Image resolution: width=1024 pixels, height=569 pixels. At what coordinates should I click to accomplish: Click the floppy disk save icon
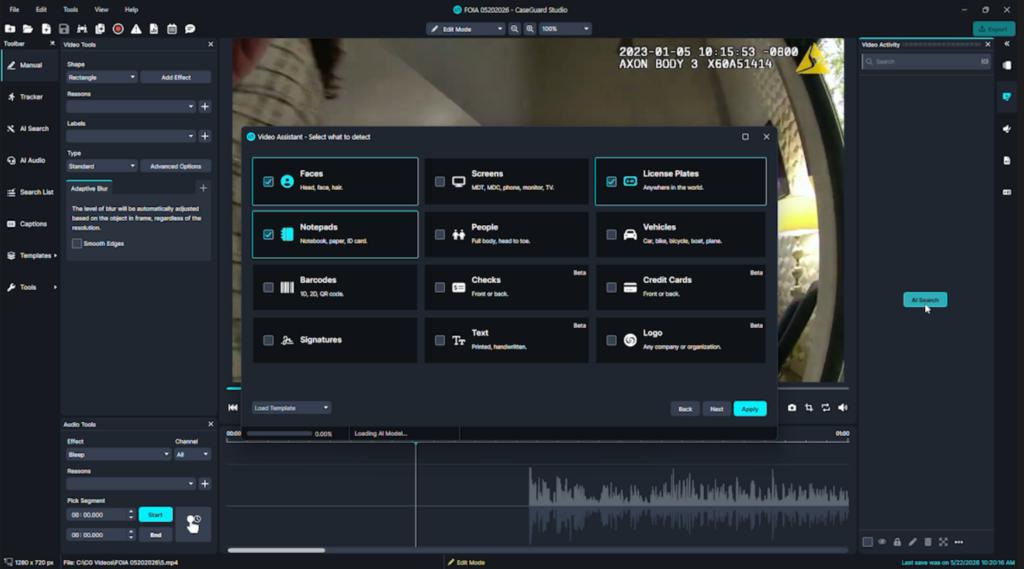point(64,29)
